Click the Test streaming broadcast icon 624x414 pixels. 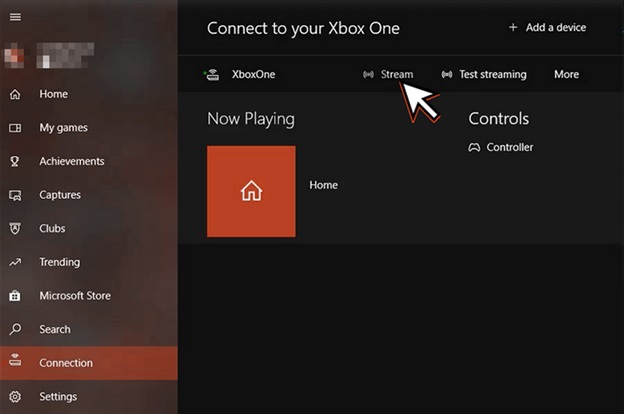(x=447, y=74)
